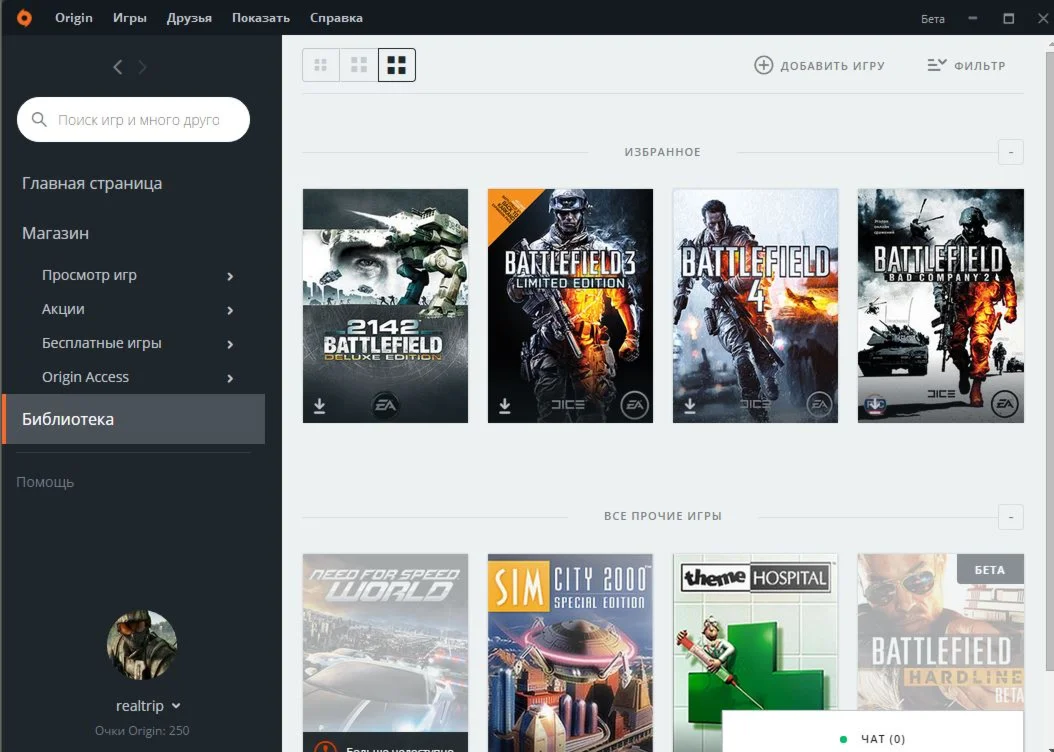The image size is (1054, 752).
Task: Switch to medium tile grid view
Action: [359, 65]
